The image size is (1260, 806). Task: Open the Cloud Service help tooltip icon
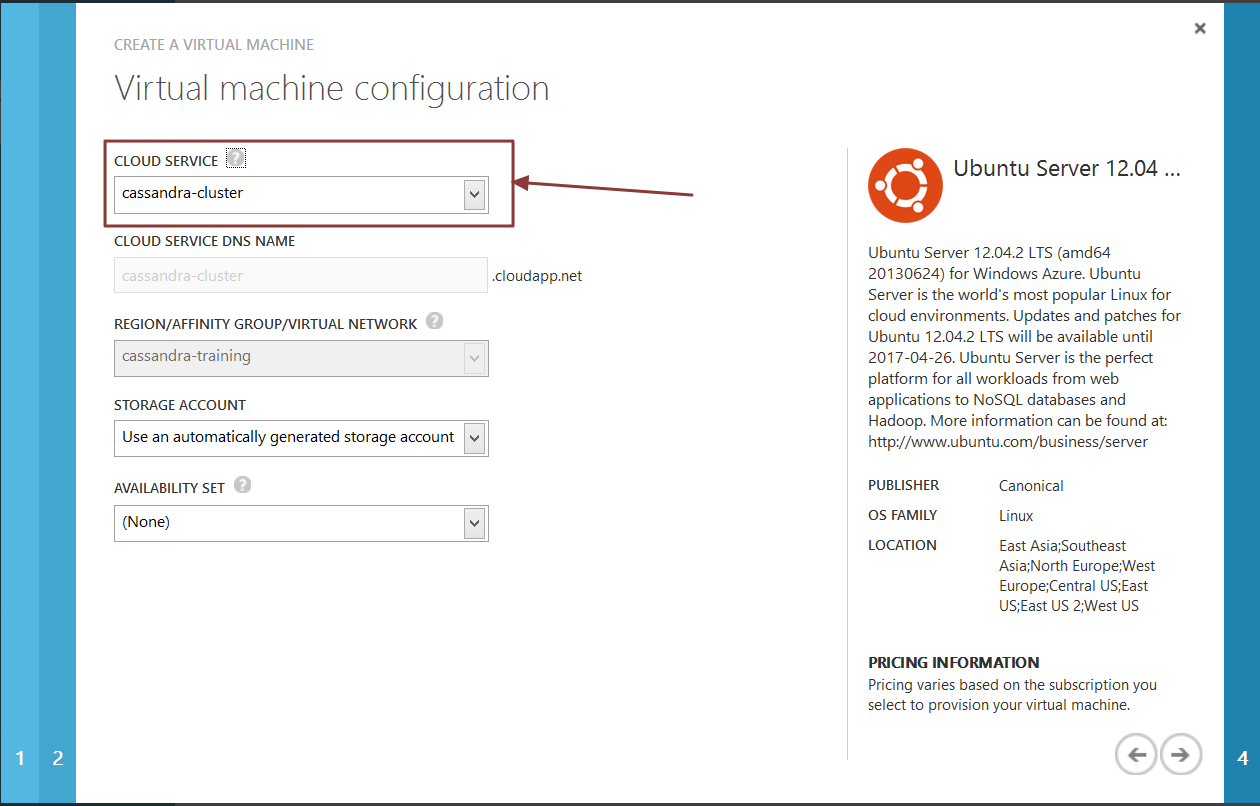pyautogui.click(x=235, y=158)
